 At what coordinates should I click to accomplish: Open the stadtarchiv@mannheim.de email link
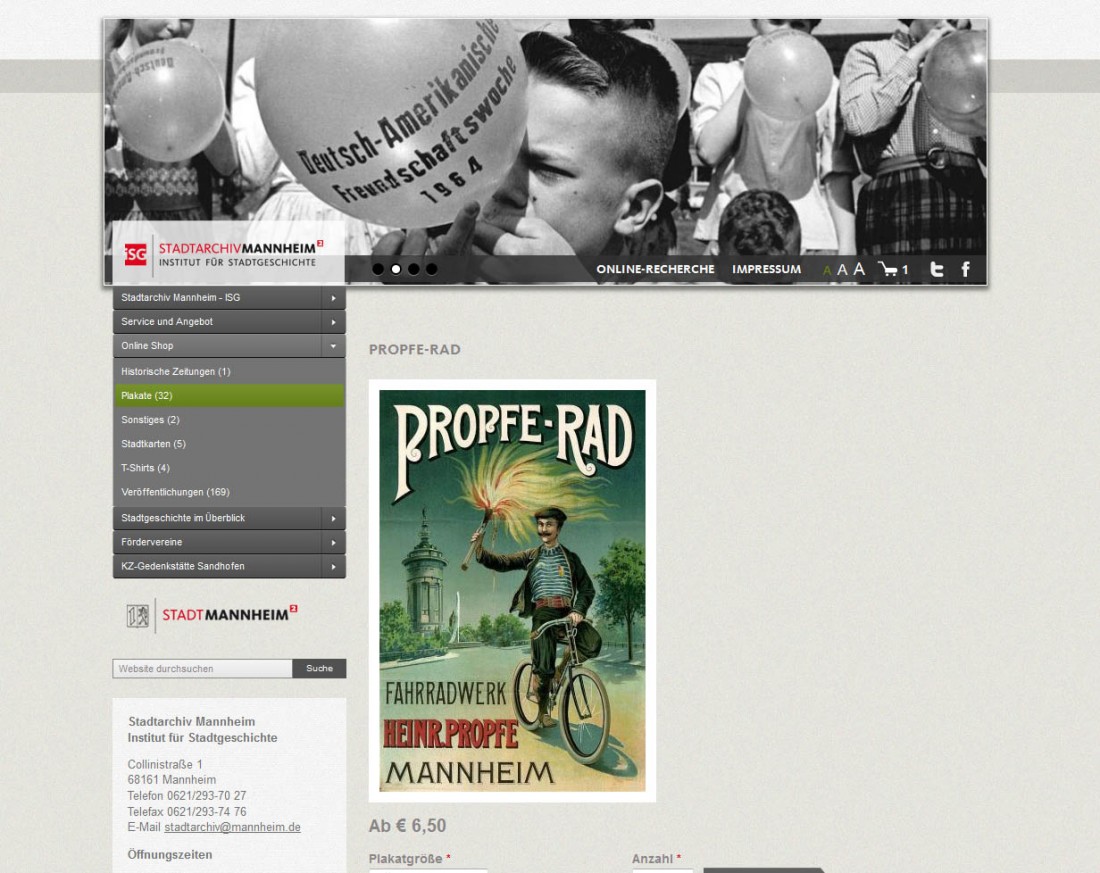[232, 827]
